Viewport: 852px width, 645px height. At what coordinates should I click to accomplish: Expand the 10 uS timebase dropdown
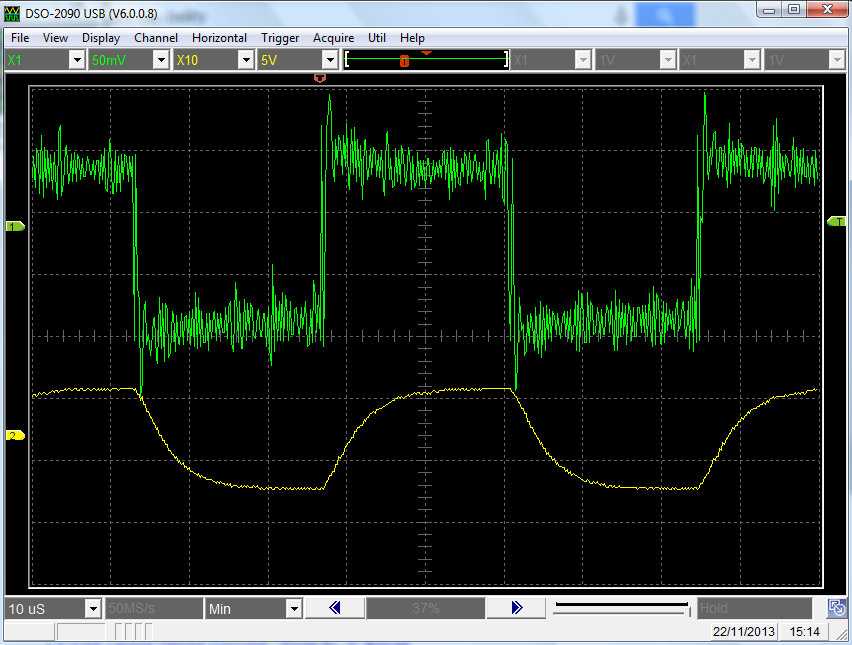pos(93,608)
